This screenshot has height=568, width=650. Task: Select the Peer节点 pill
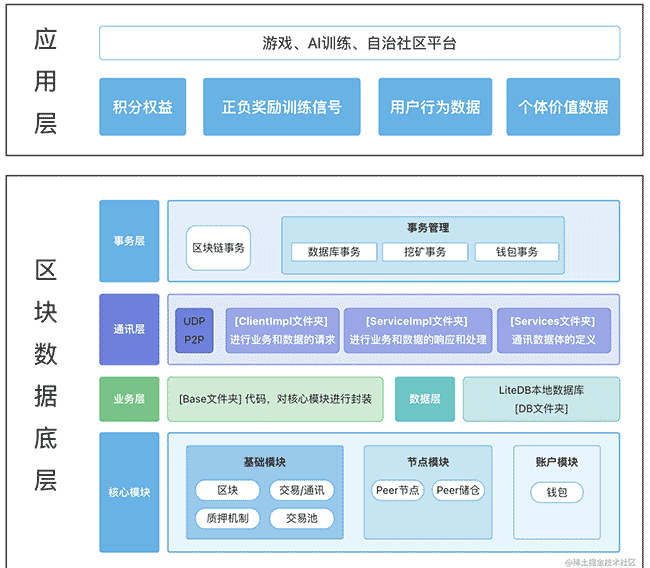[398, 490]
